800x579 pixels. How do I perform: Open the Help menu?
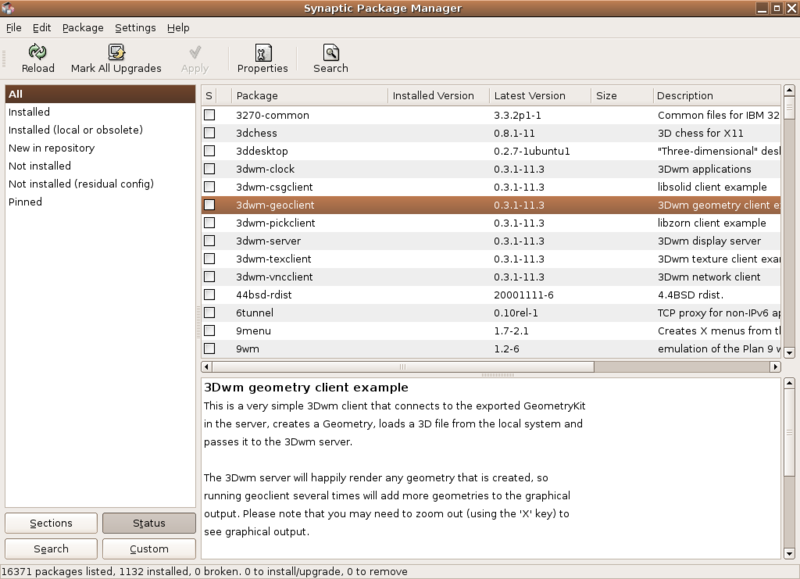[x=178, y=28]
